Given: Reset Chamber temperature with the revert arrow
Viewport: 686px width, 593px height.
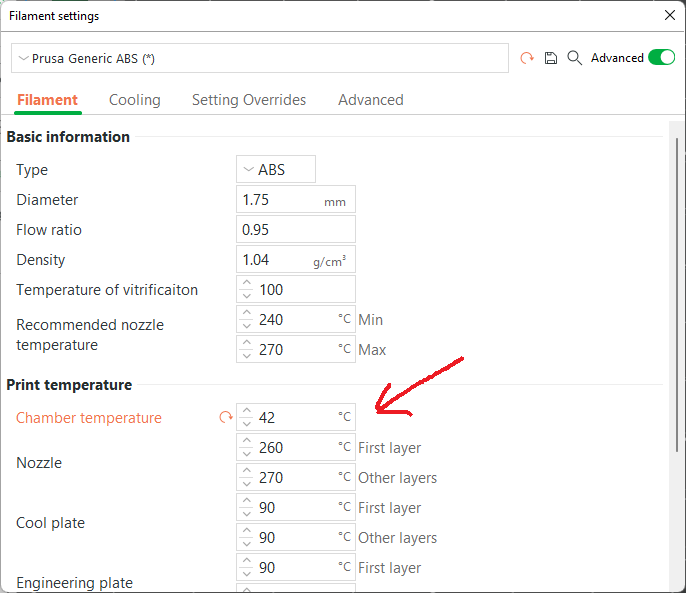Looking at the screenshot, I should coord(225,418).
